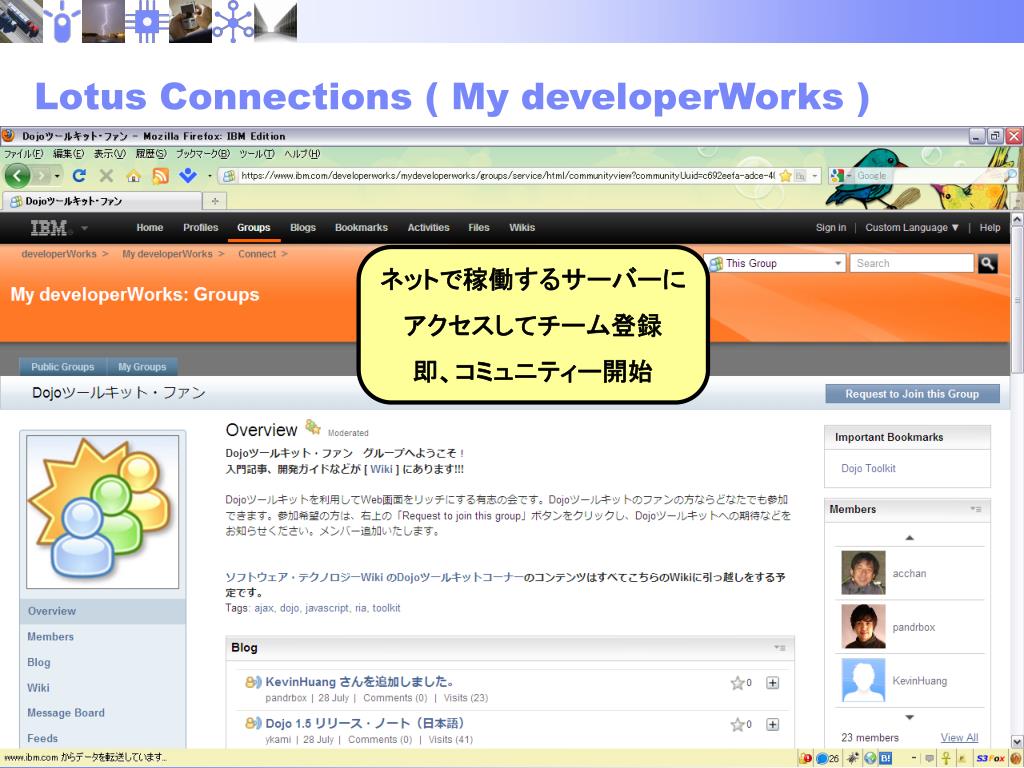Open the Wiki link in welcome text

coord(381,469)
